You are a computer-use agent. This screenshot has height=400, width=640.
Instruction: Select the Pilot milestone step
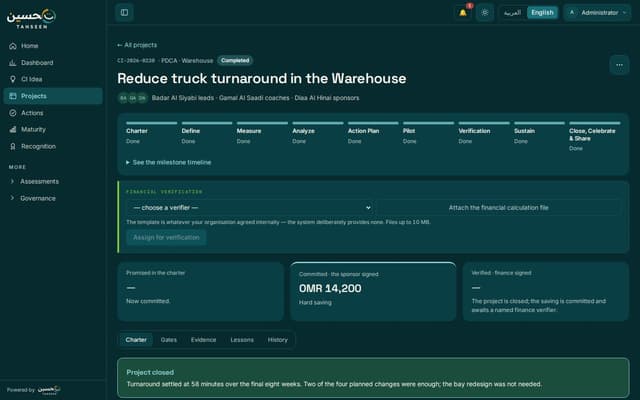(428, 132)
